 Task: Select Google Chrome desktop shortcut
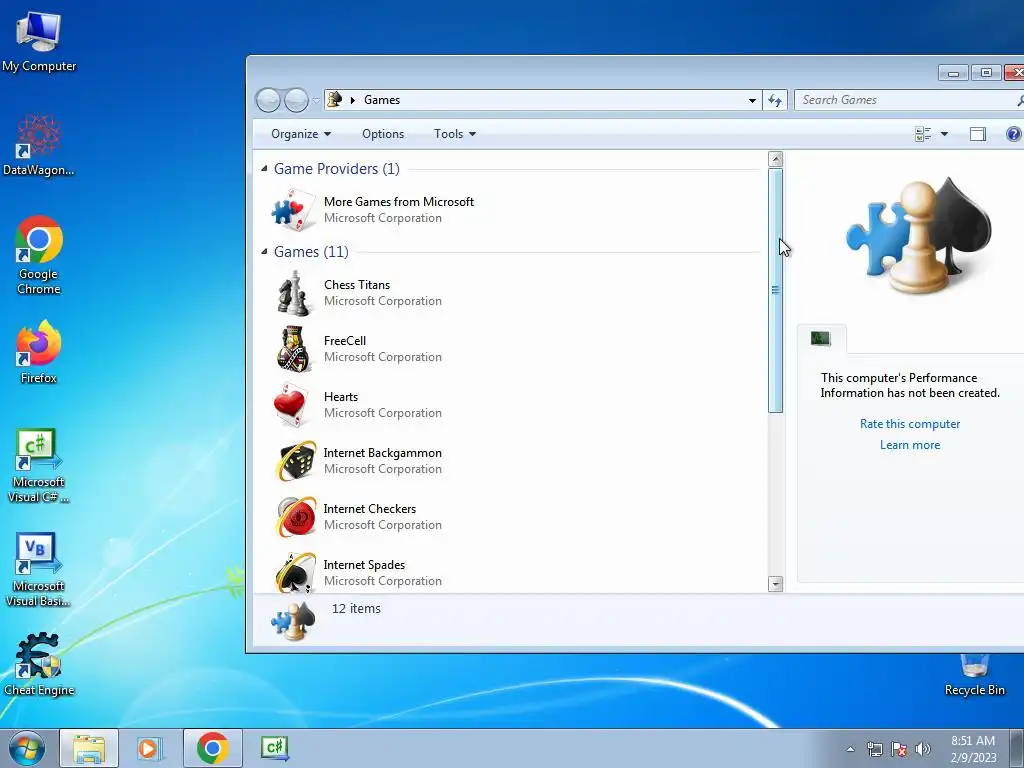point(39,255)
